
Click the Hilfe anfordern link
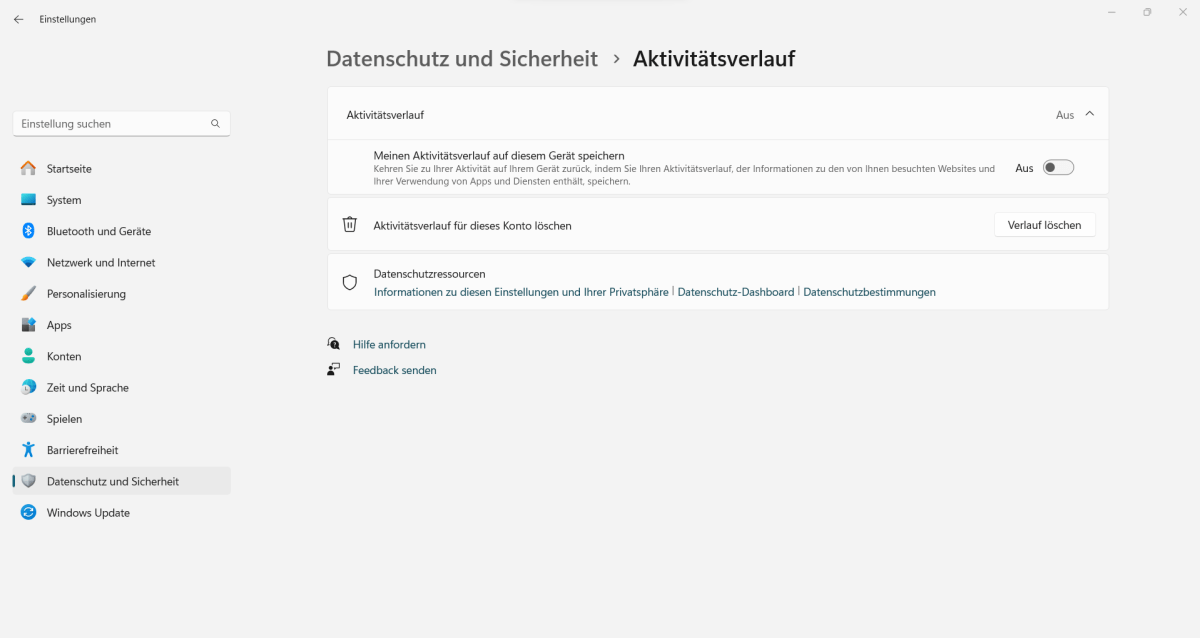tap(389, 344)
